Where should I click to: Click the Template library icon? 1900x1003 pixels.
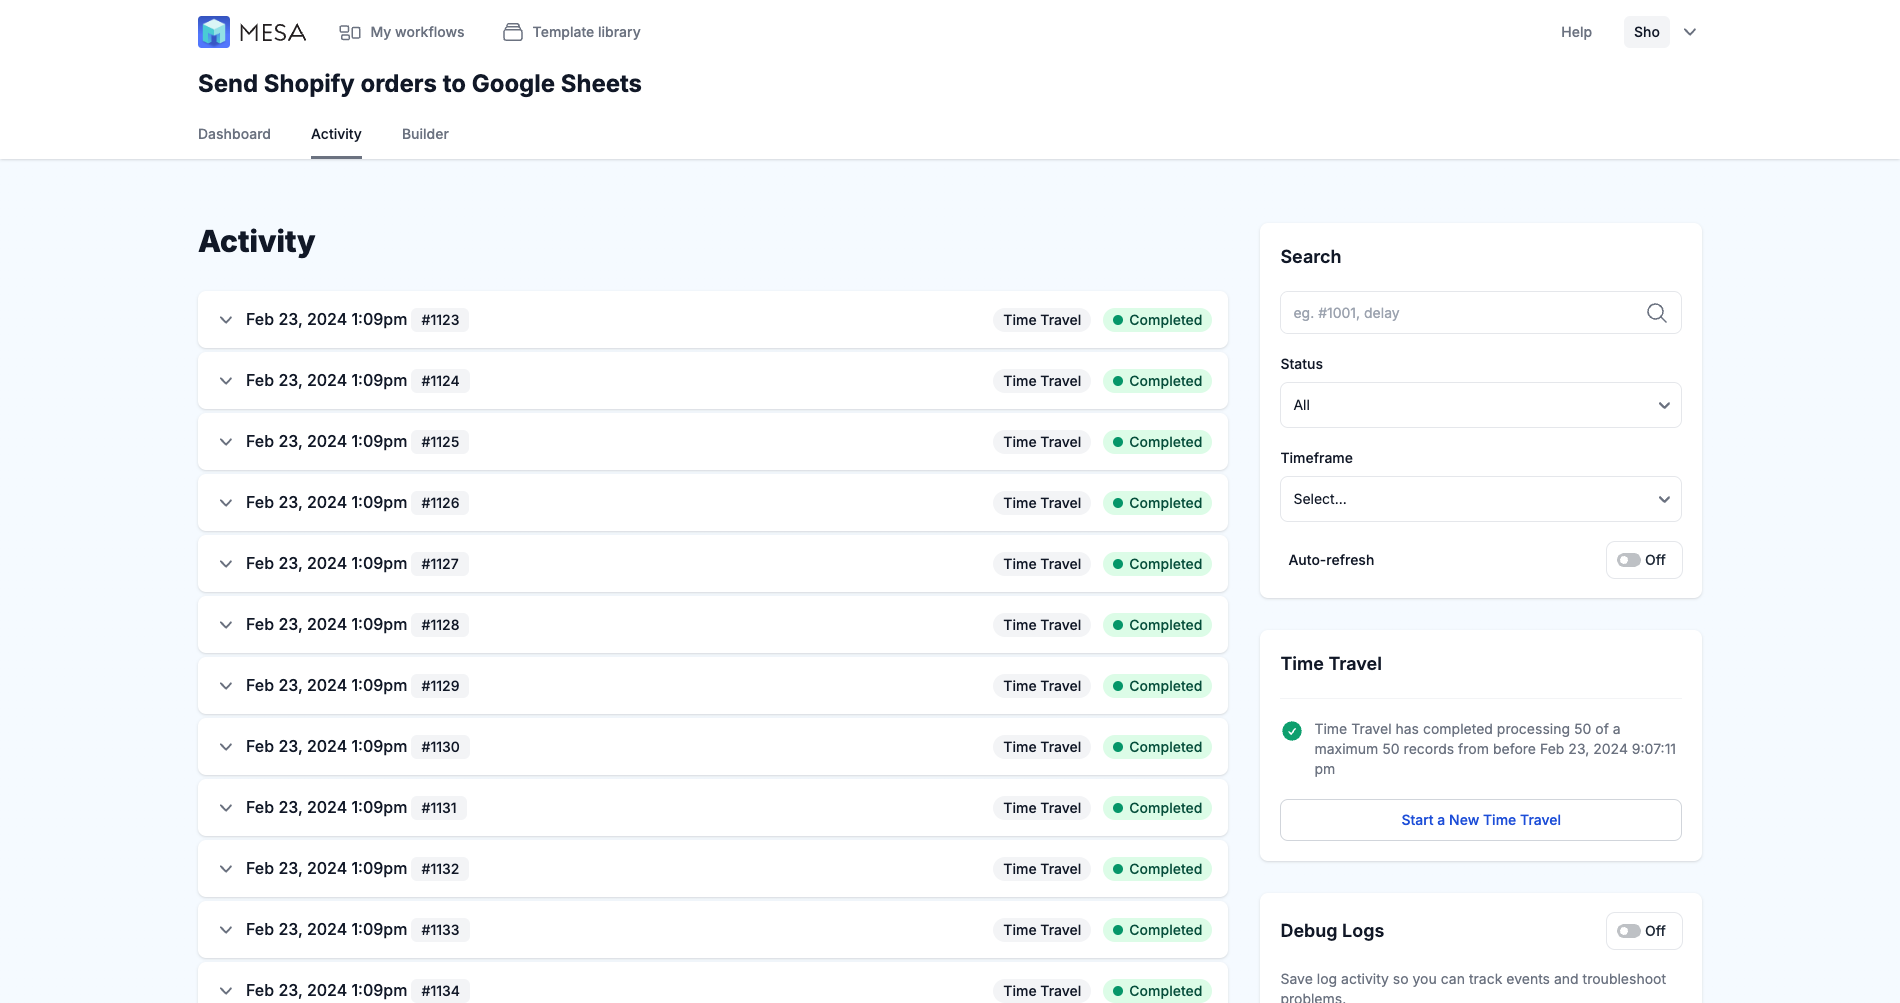[x=513, y=32]
